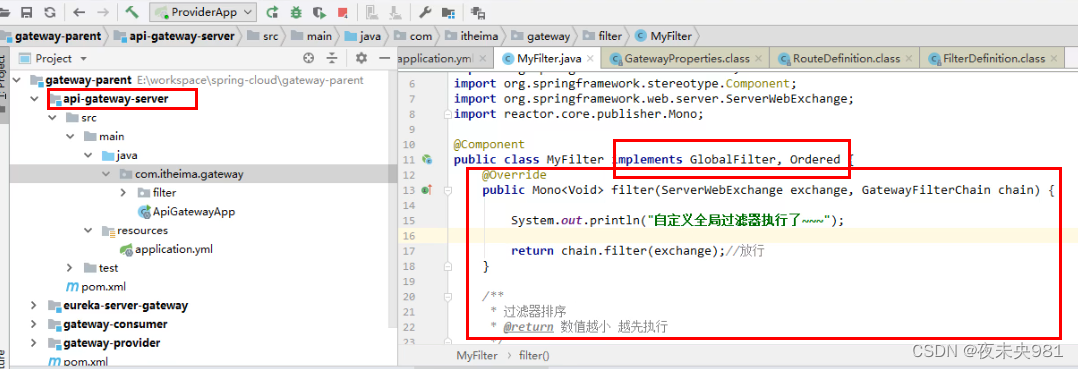1078x369 pixels.
Task: Collapse the resources folder node
Action: coord(88,230)
